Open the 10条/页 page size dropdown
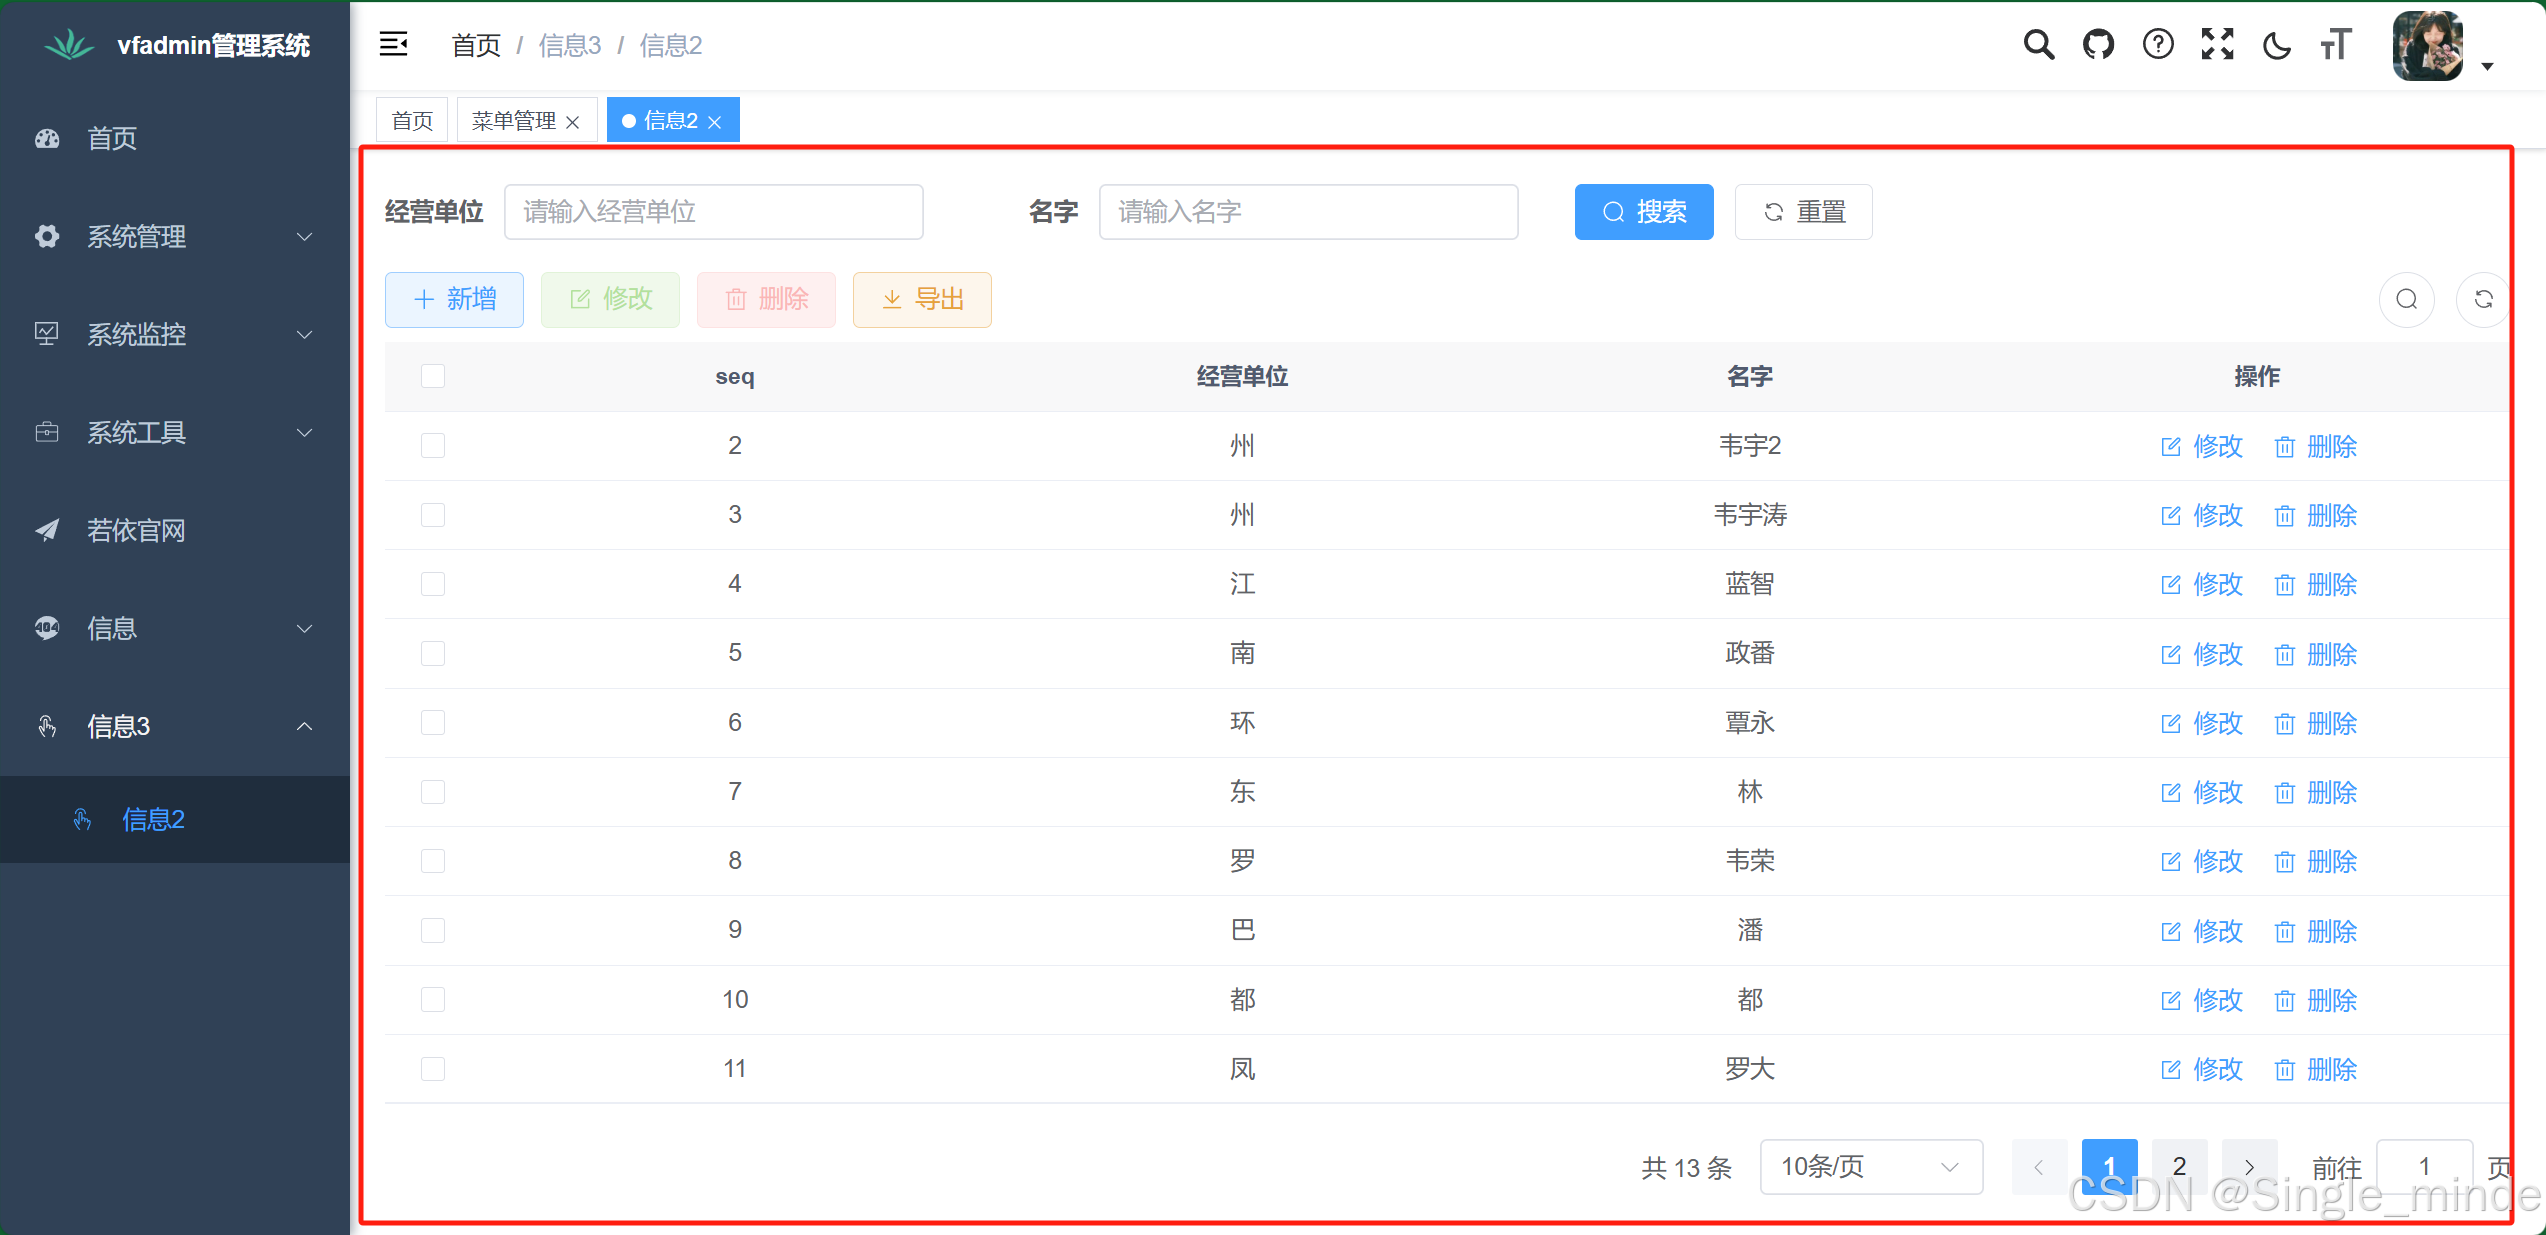2546x1235 pixels. click(x=1870, y=1166)
